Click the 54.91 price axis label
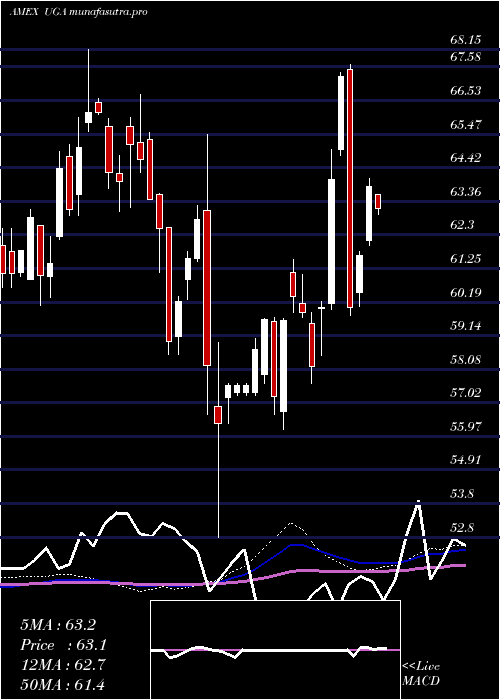Screen dimensions: 500x700 (466, 460)
